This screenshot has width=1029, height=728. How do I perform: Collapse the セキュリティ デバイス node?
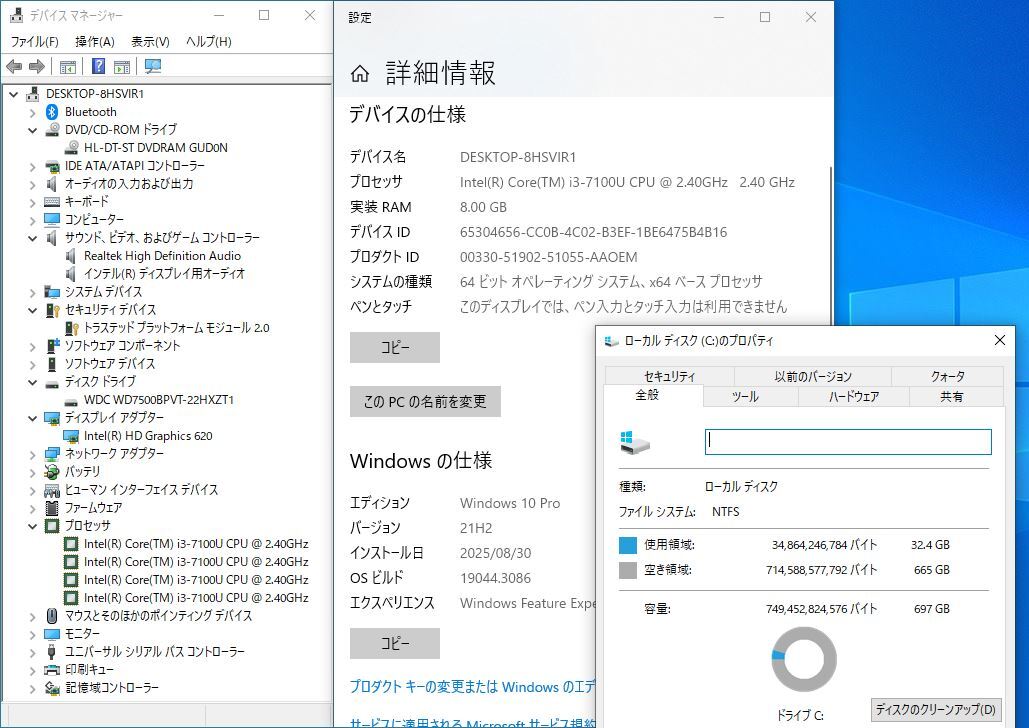(x=32, y=310)
